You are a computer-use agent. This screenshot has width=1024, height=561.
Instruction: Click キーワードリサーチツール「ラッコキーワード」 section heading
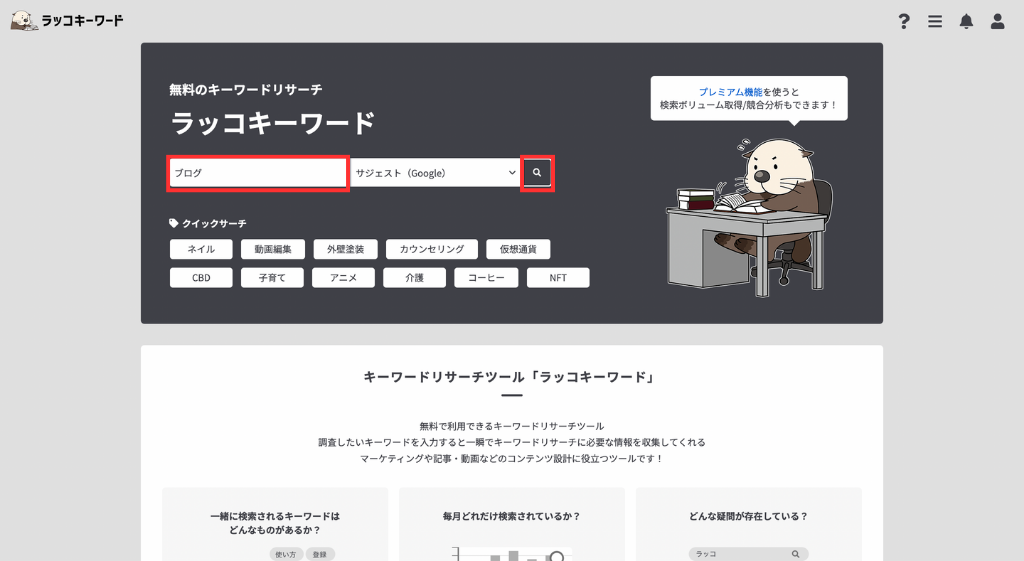click(x=511, y=377)
